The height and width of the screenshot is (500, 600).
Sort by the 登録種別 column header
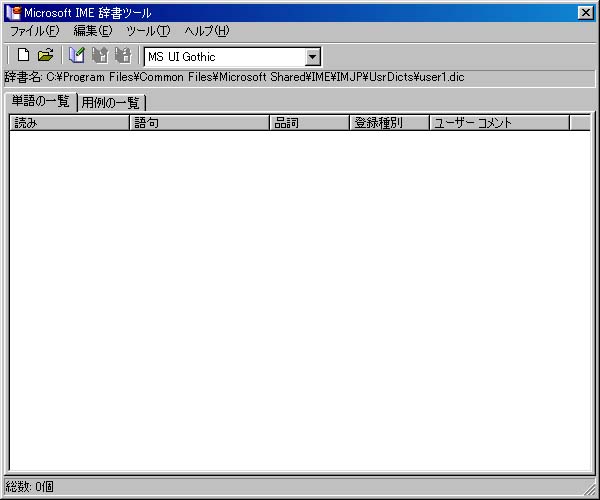coord(390,123)
